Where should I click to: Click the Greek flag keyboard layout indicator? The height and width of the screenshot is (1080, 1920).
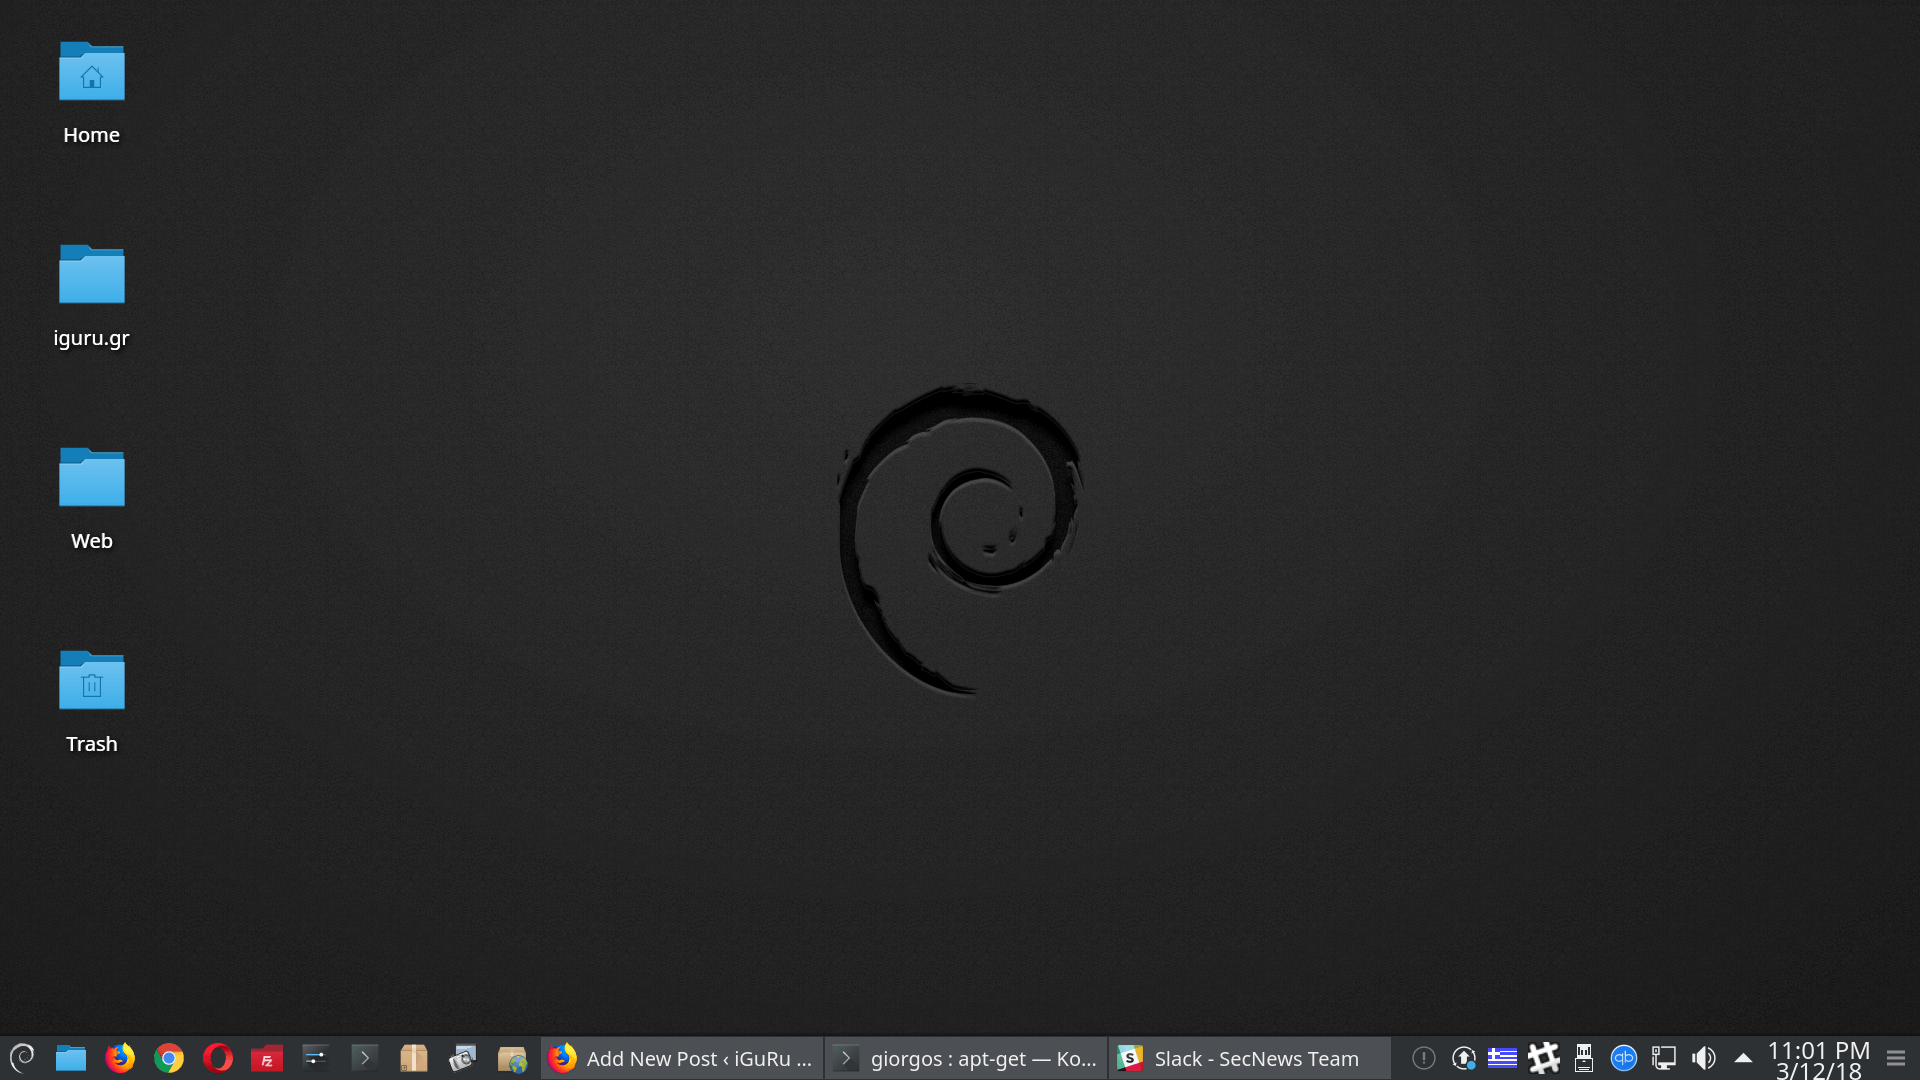(1502, 1058)
